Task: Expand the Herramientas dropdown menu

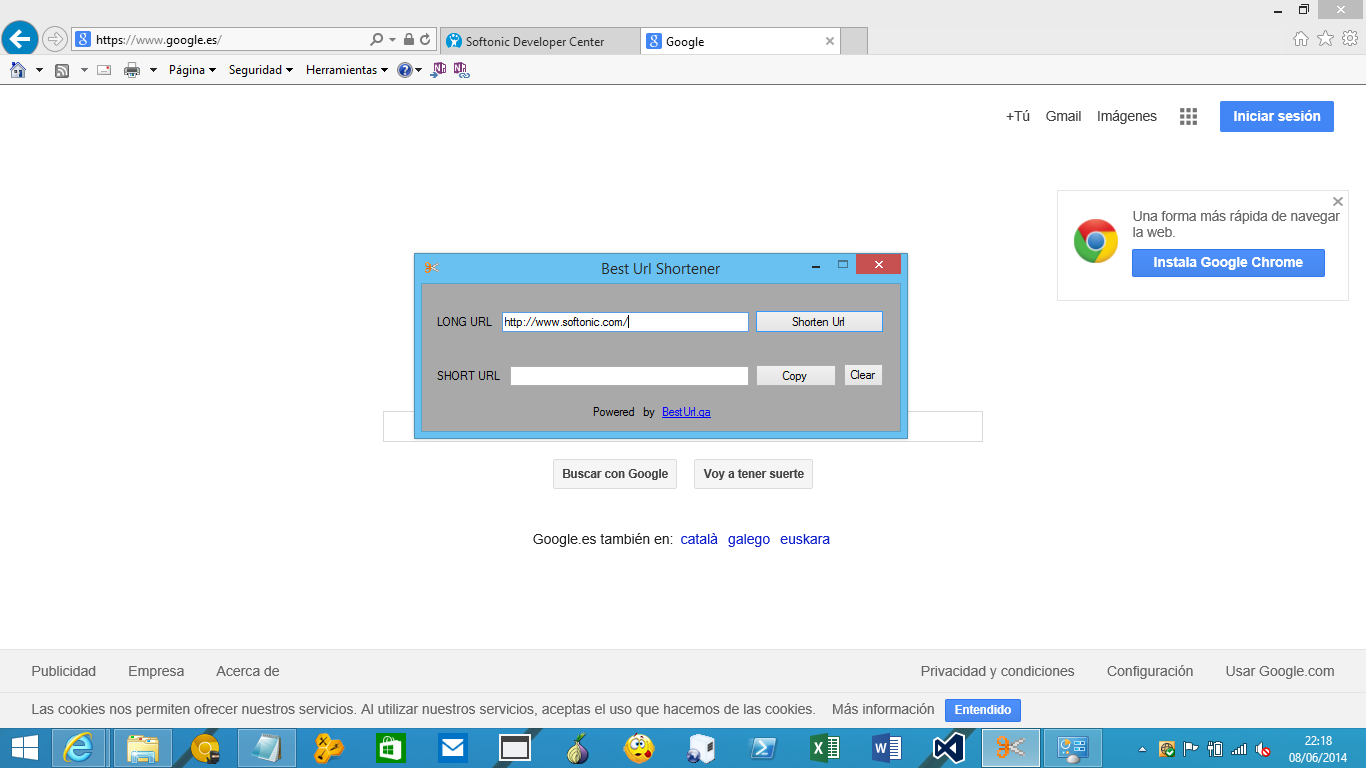Action: coord(347,70)
